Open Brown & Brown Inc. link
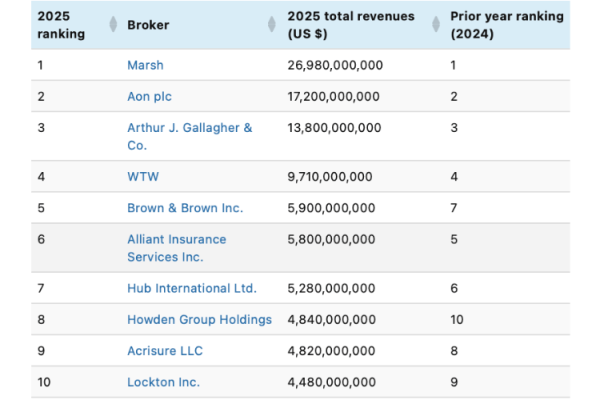 pyautogui.click(x=185, y=208)
